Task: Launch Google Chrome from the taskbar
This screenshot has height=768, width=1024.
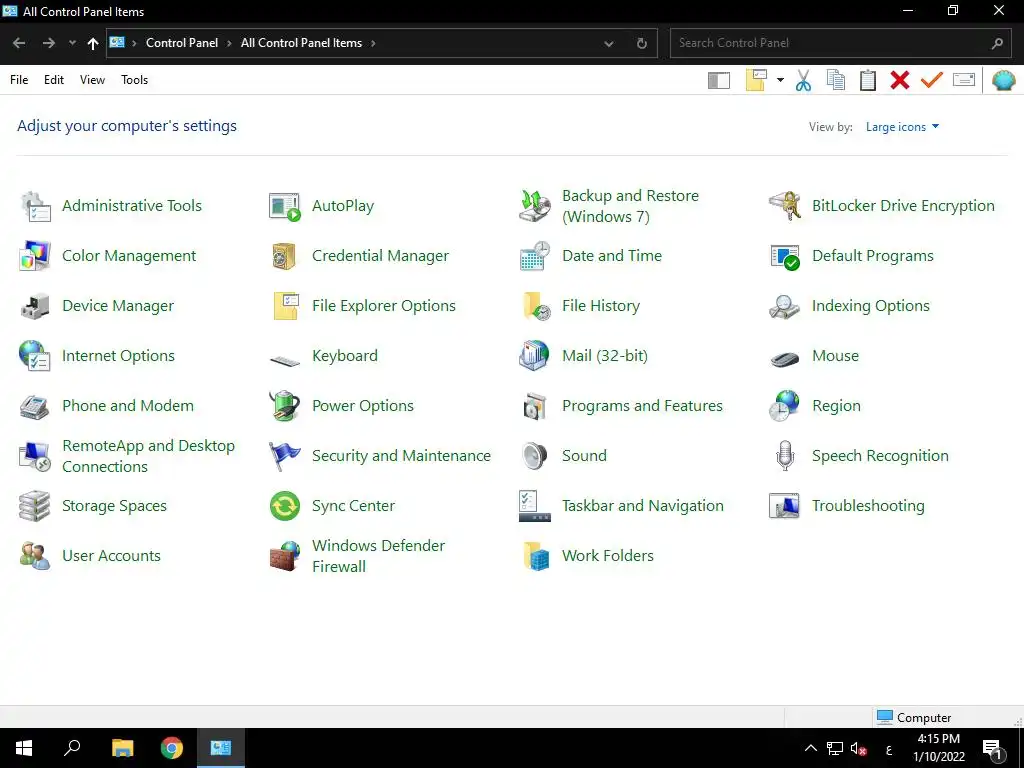Action: click(x=172, y=748)
